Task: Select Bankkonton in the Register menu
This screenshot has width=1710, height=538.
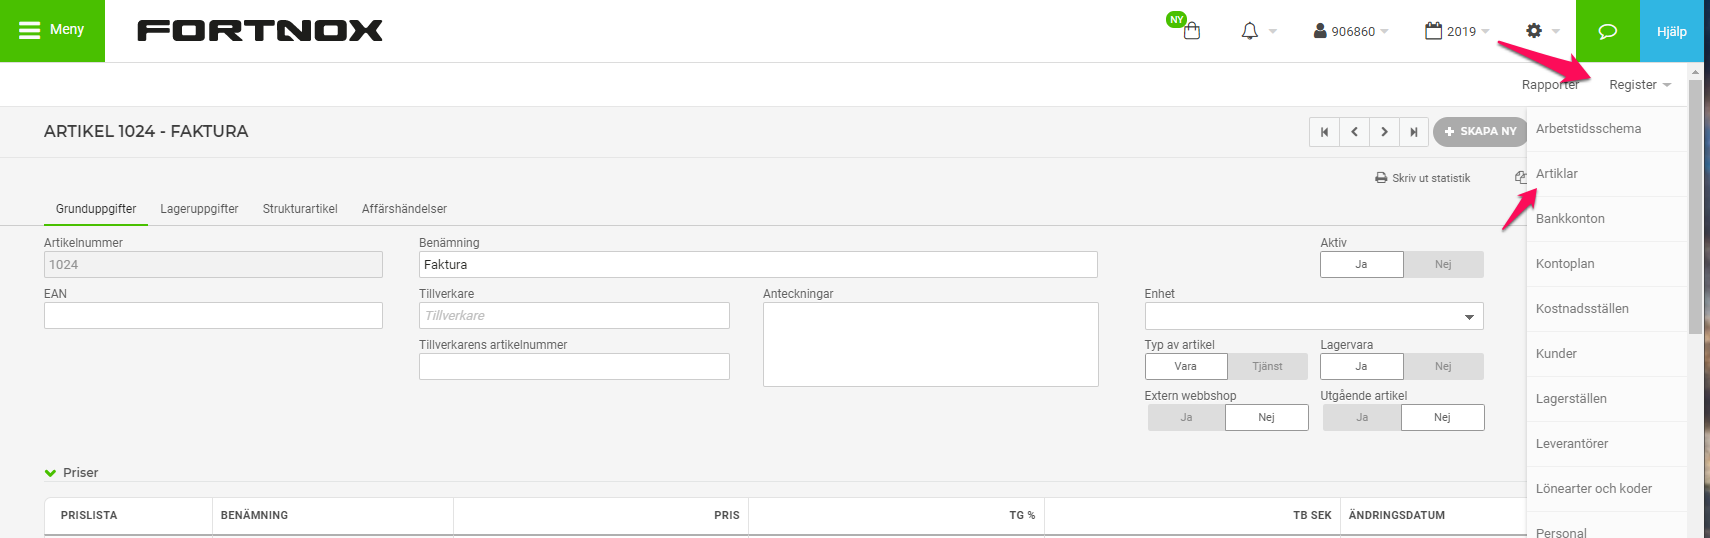Action: [1607, 219]
